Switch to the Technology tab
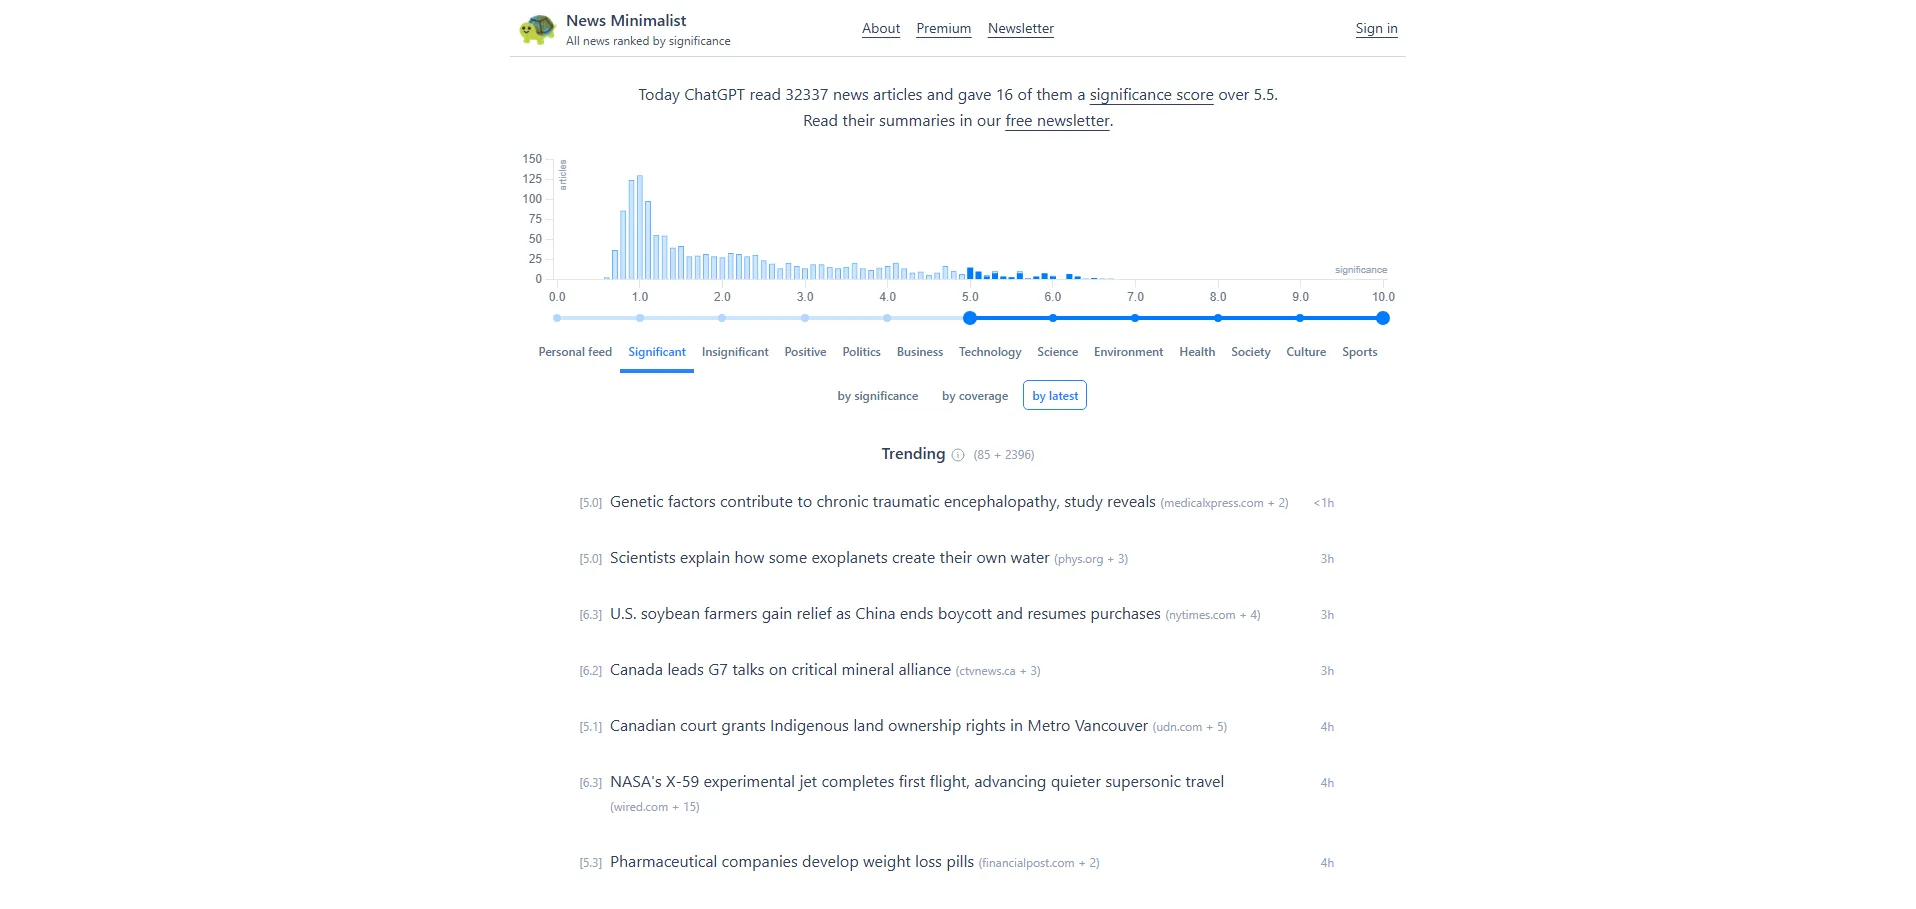Image resolution: width=1916 pixels, height=909 pixels. [x=989, y=352]
